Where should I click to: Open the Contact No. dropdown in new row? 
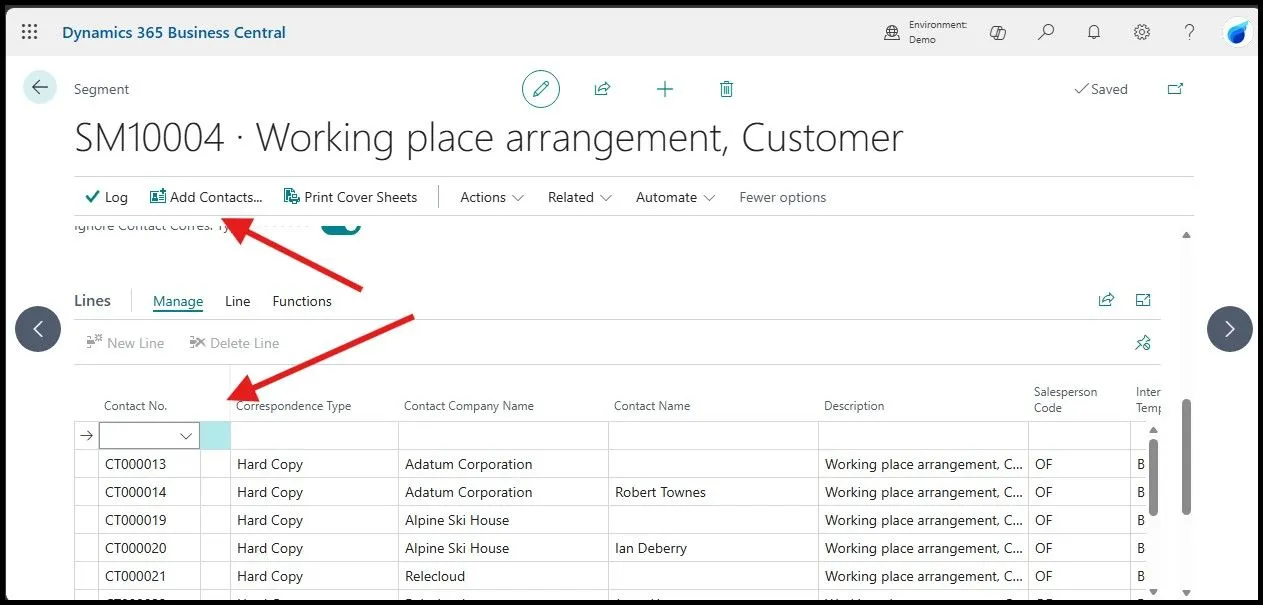coord(186,436)
